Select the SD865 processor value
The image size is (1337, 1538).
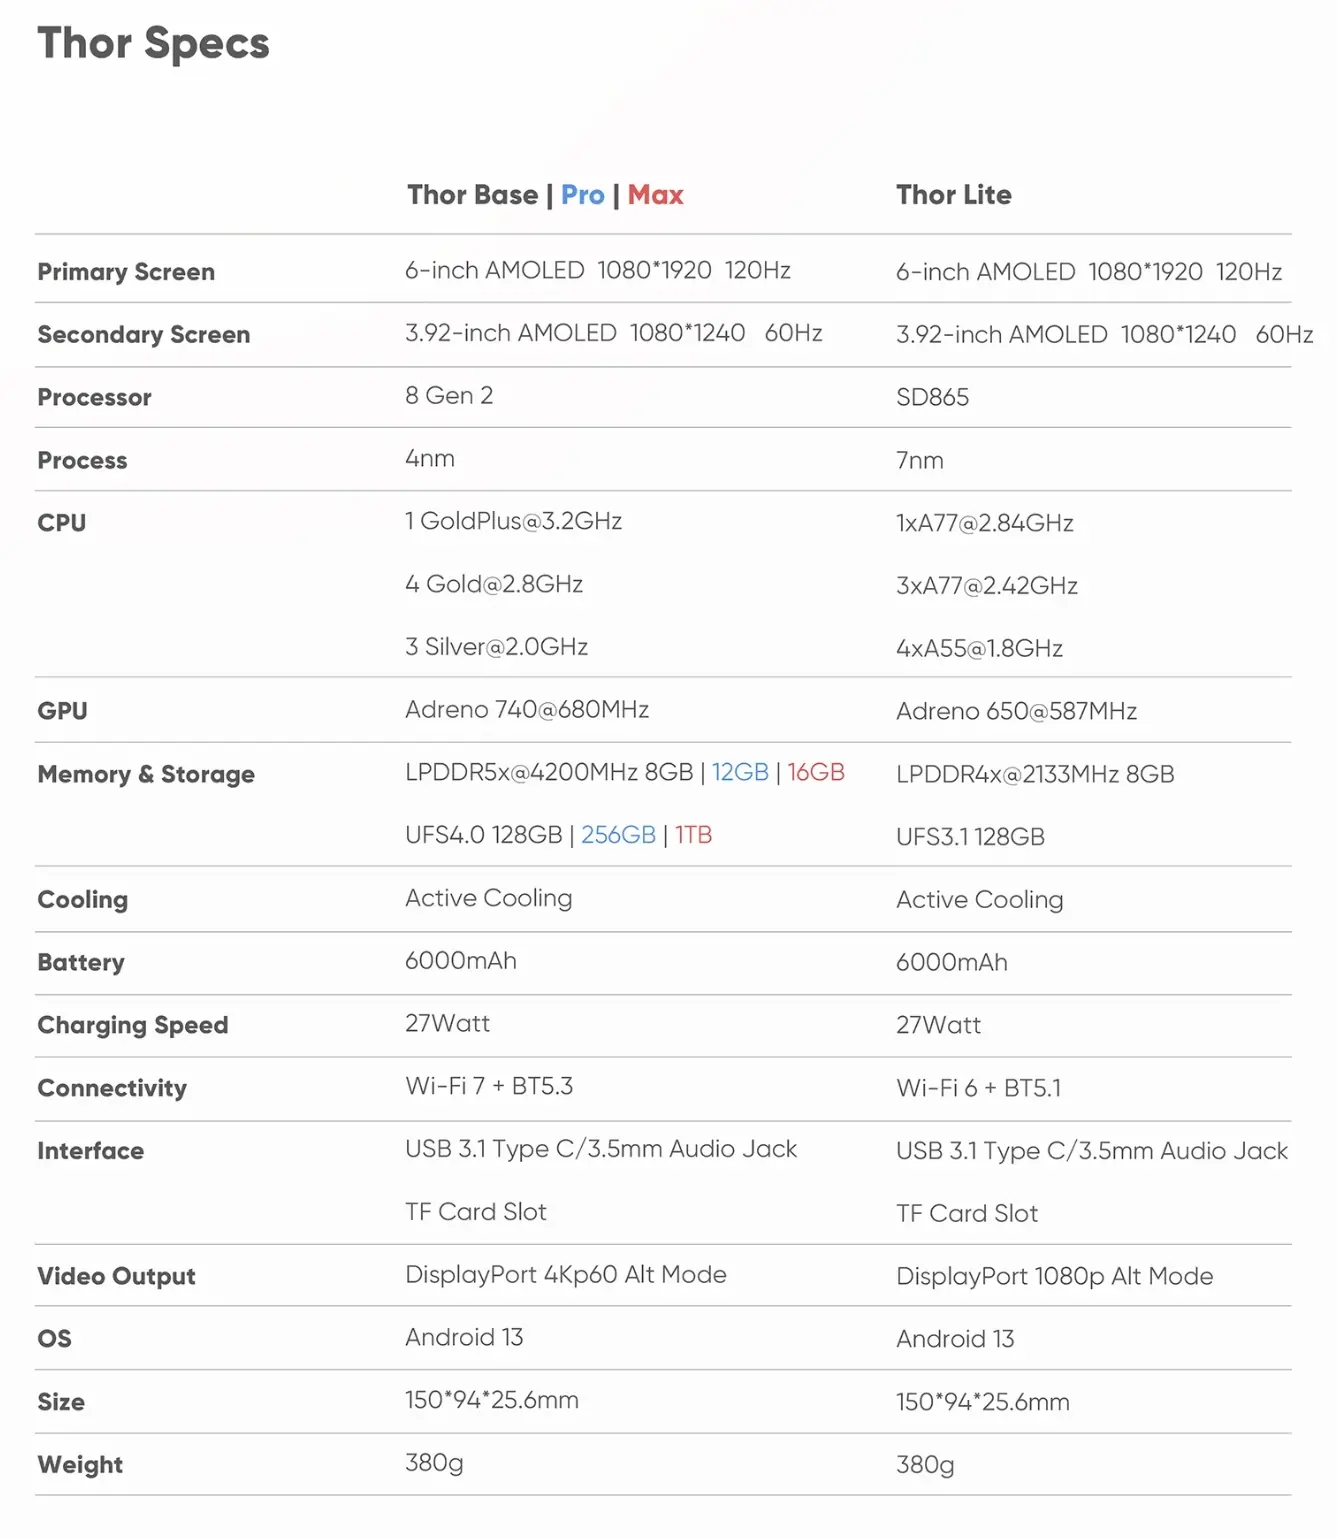pyautogui.click(x=932, y=398)
